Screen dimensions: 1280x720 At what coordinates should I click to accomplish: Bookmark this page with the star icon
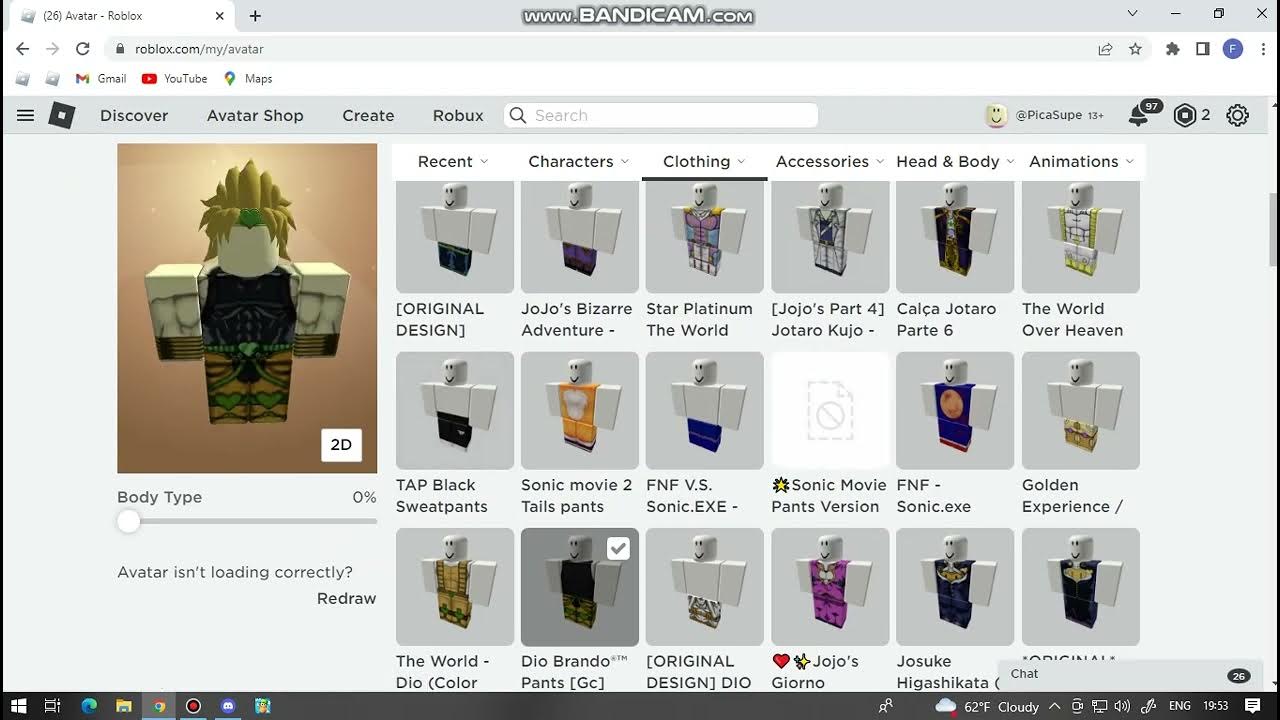[1135, 49]
